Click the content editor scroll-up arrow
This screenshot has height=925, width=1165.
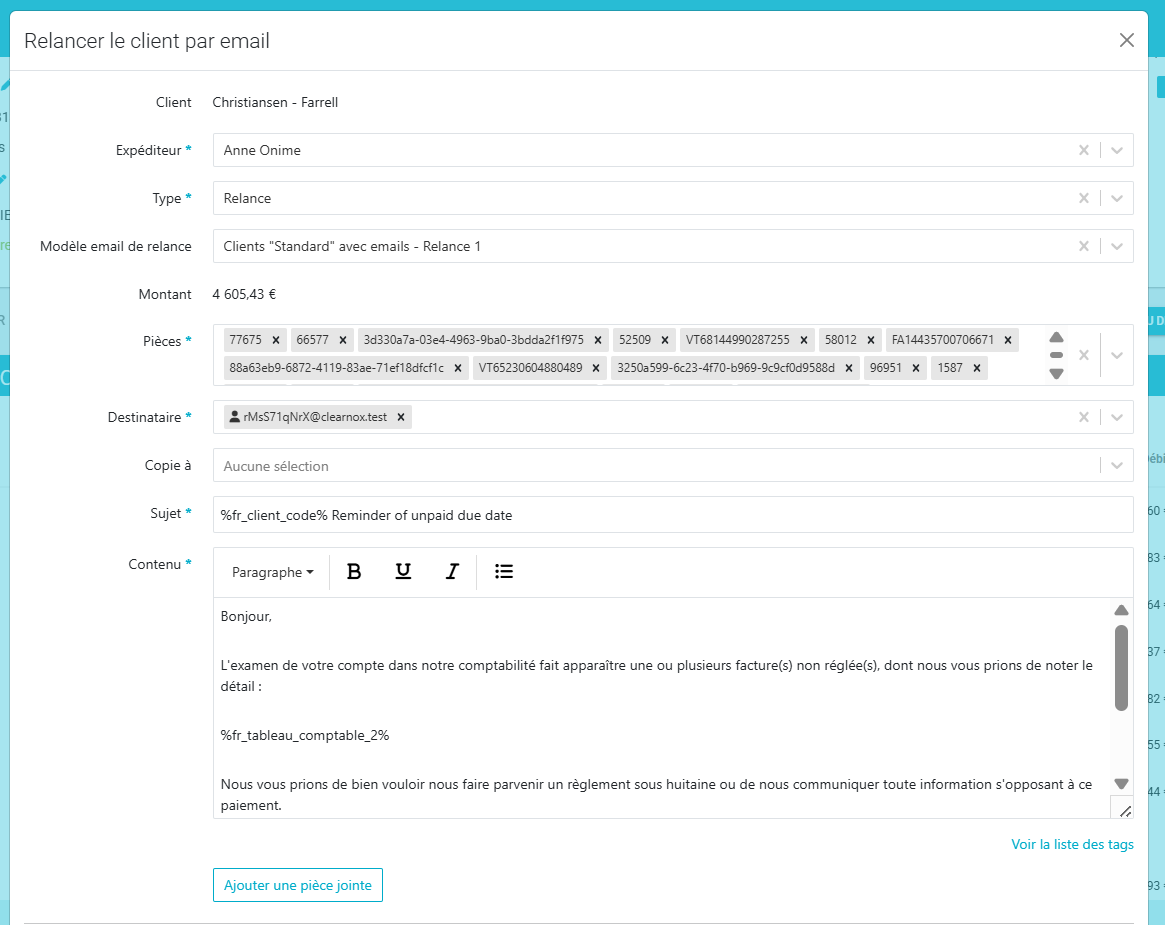coord(1121,610)
